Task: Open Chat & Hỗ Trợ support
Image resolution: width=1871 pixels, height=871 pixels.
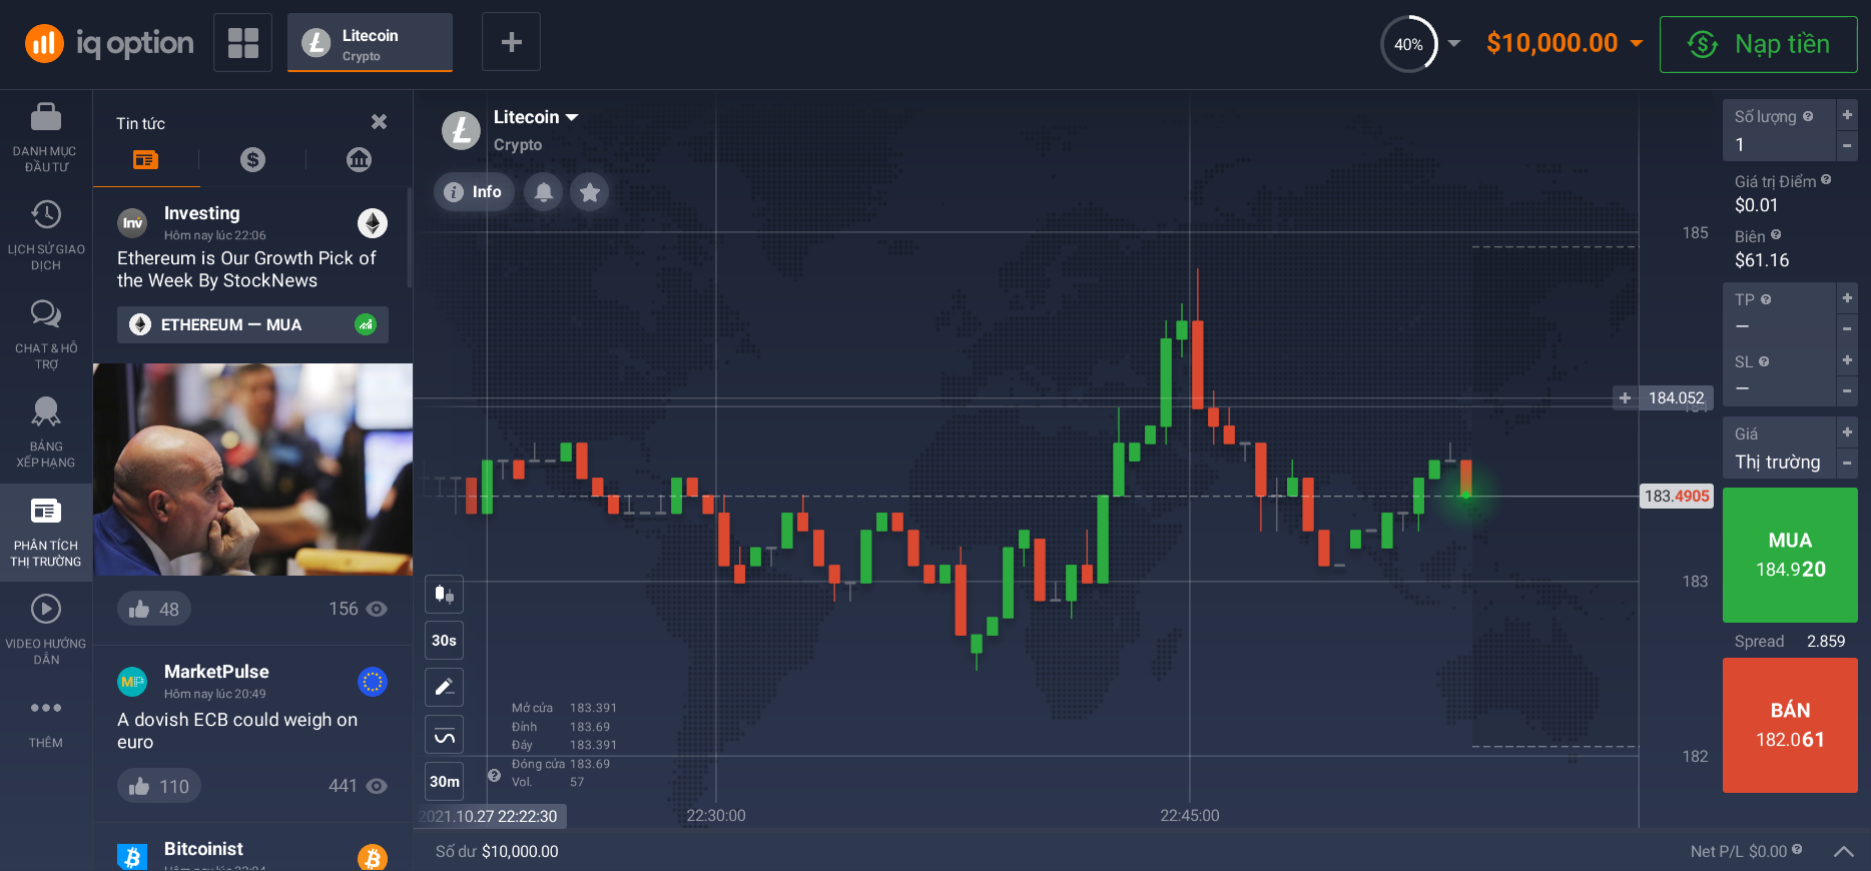Action: coord(45,314)
